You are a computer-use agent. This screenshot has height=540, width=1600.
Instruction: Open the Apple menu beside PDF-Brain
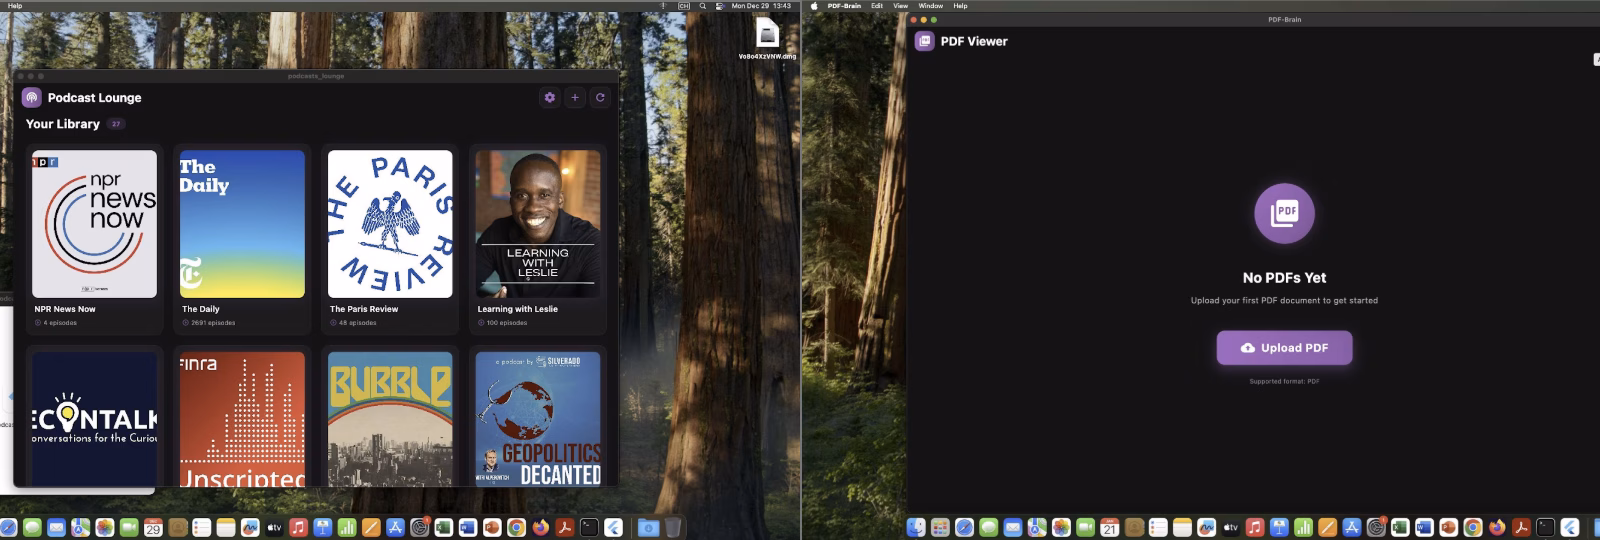point(814,6)
